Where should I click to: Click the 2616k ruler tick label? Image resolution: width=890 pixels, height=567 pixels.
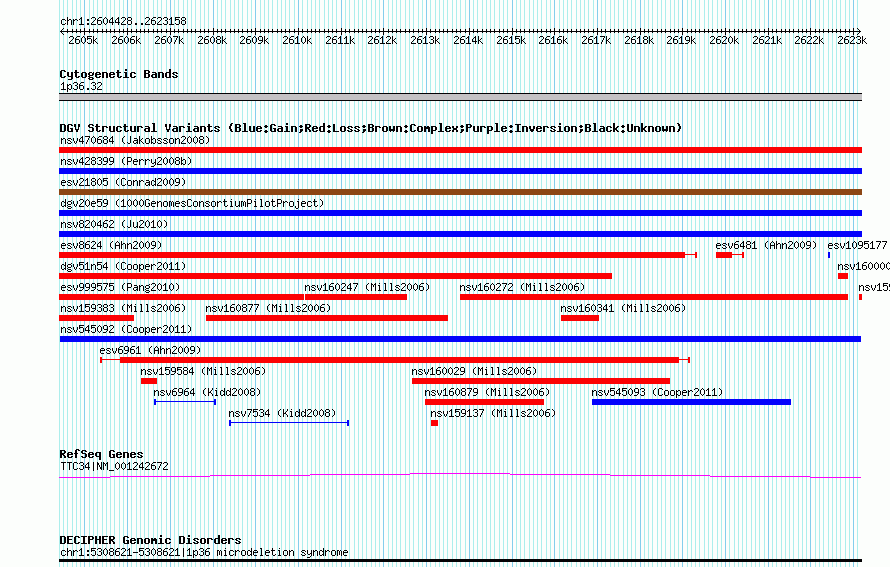pyautogui.click(x=553, y=40)
